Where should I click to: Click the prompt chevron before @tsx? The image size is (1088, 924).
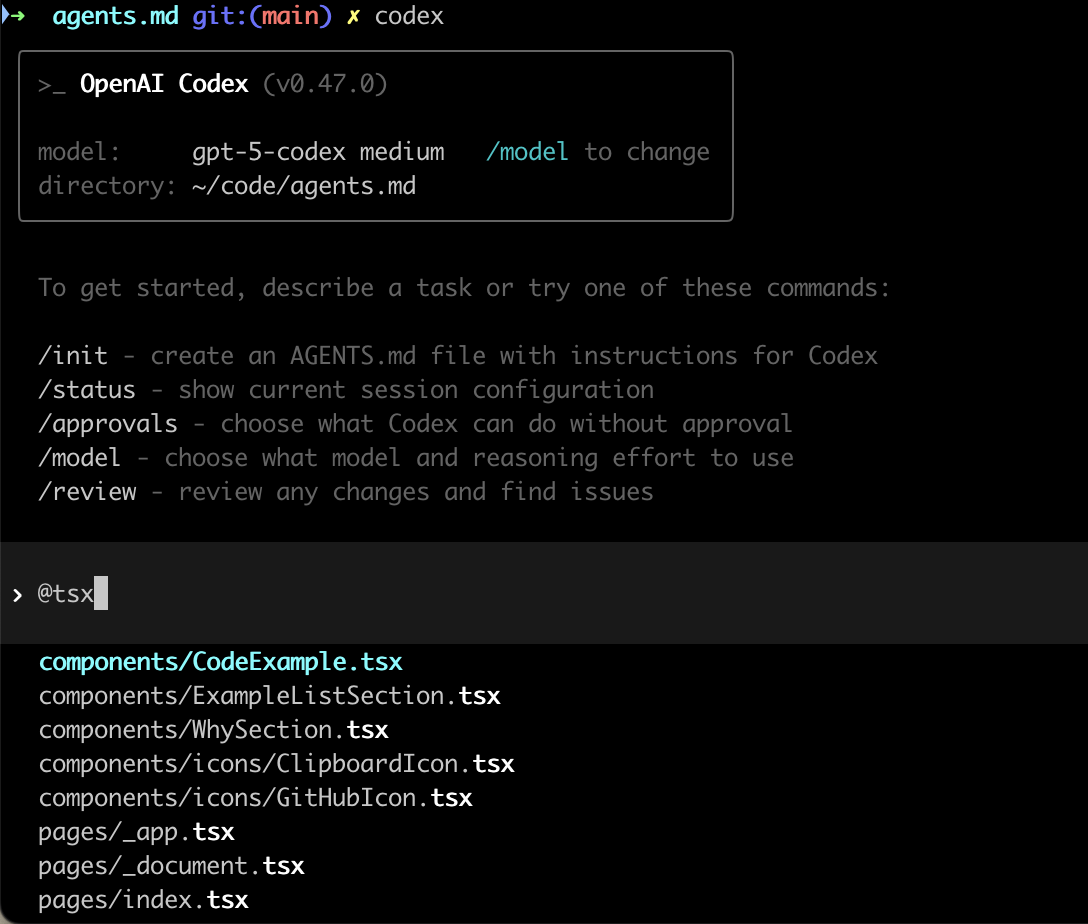point(18,595)
